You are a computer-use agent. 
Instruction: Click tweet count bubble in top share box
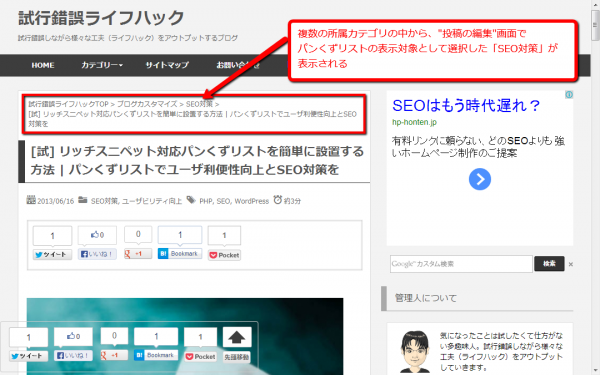coord(52,236)
